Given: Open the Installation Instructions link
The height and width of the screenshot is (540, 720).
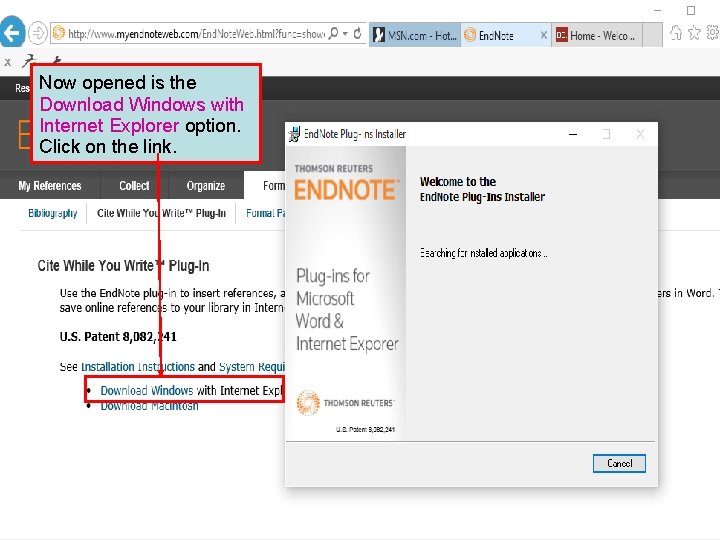Looking at the screenshot, I should point(138,367).
